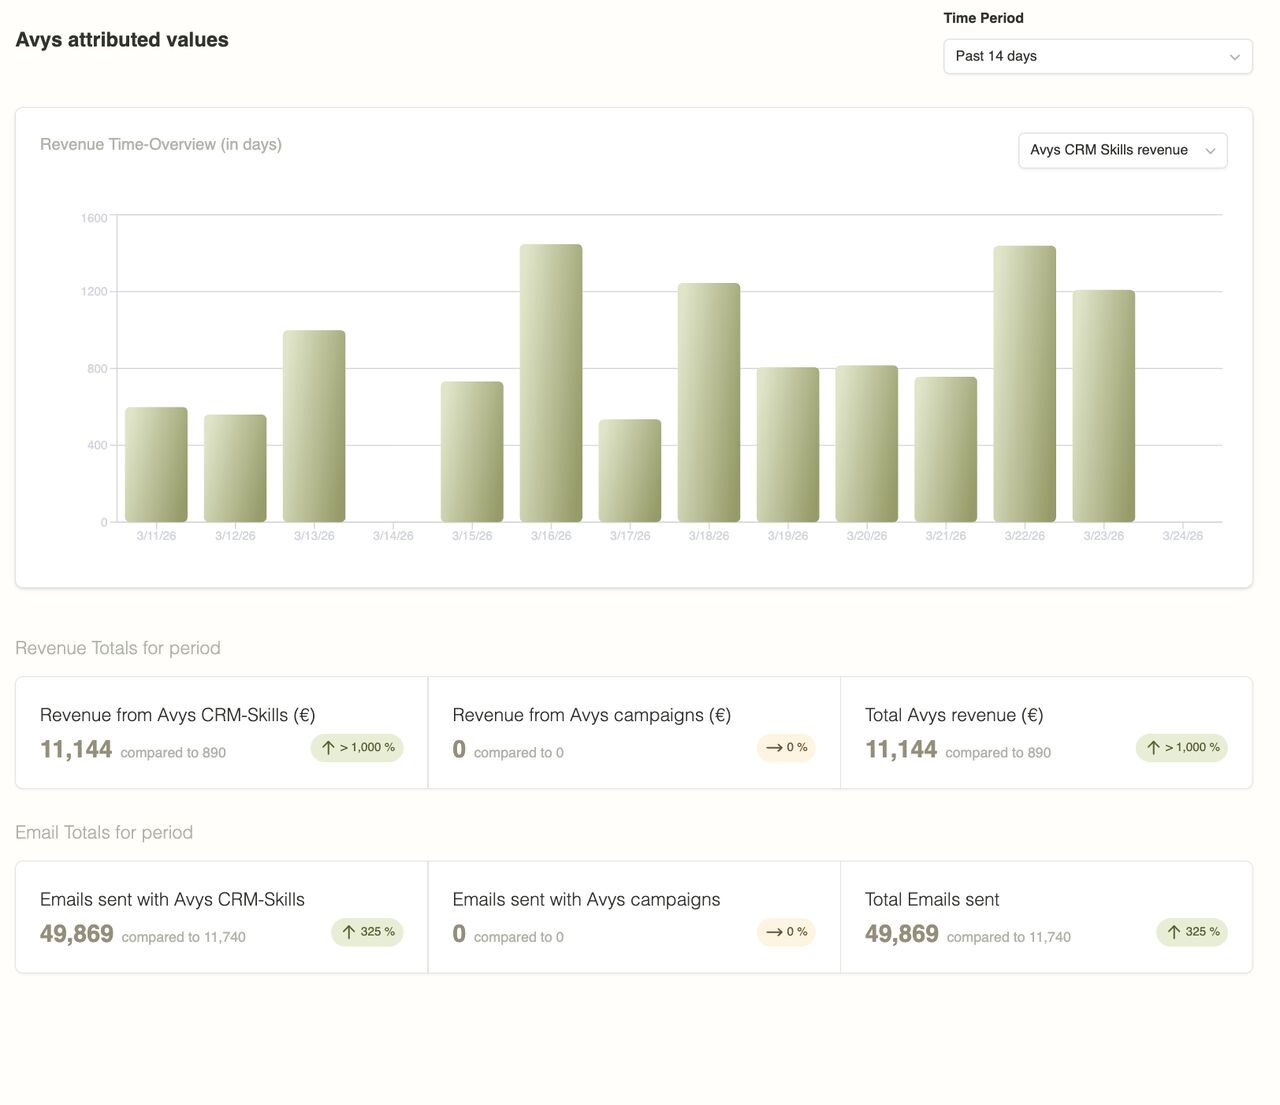
Task: Open the Revenue from Avys CRM-Skills card
Action: click(x=222, y=733)
